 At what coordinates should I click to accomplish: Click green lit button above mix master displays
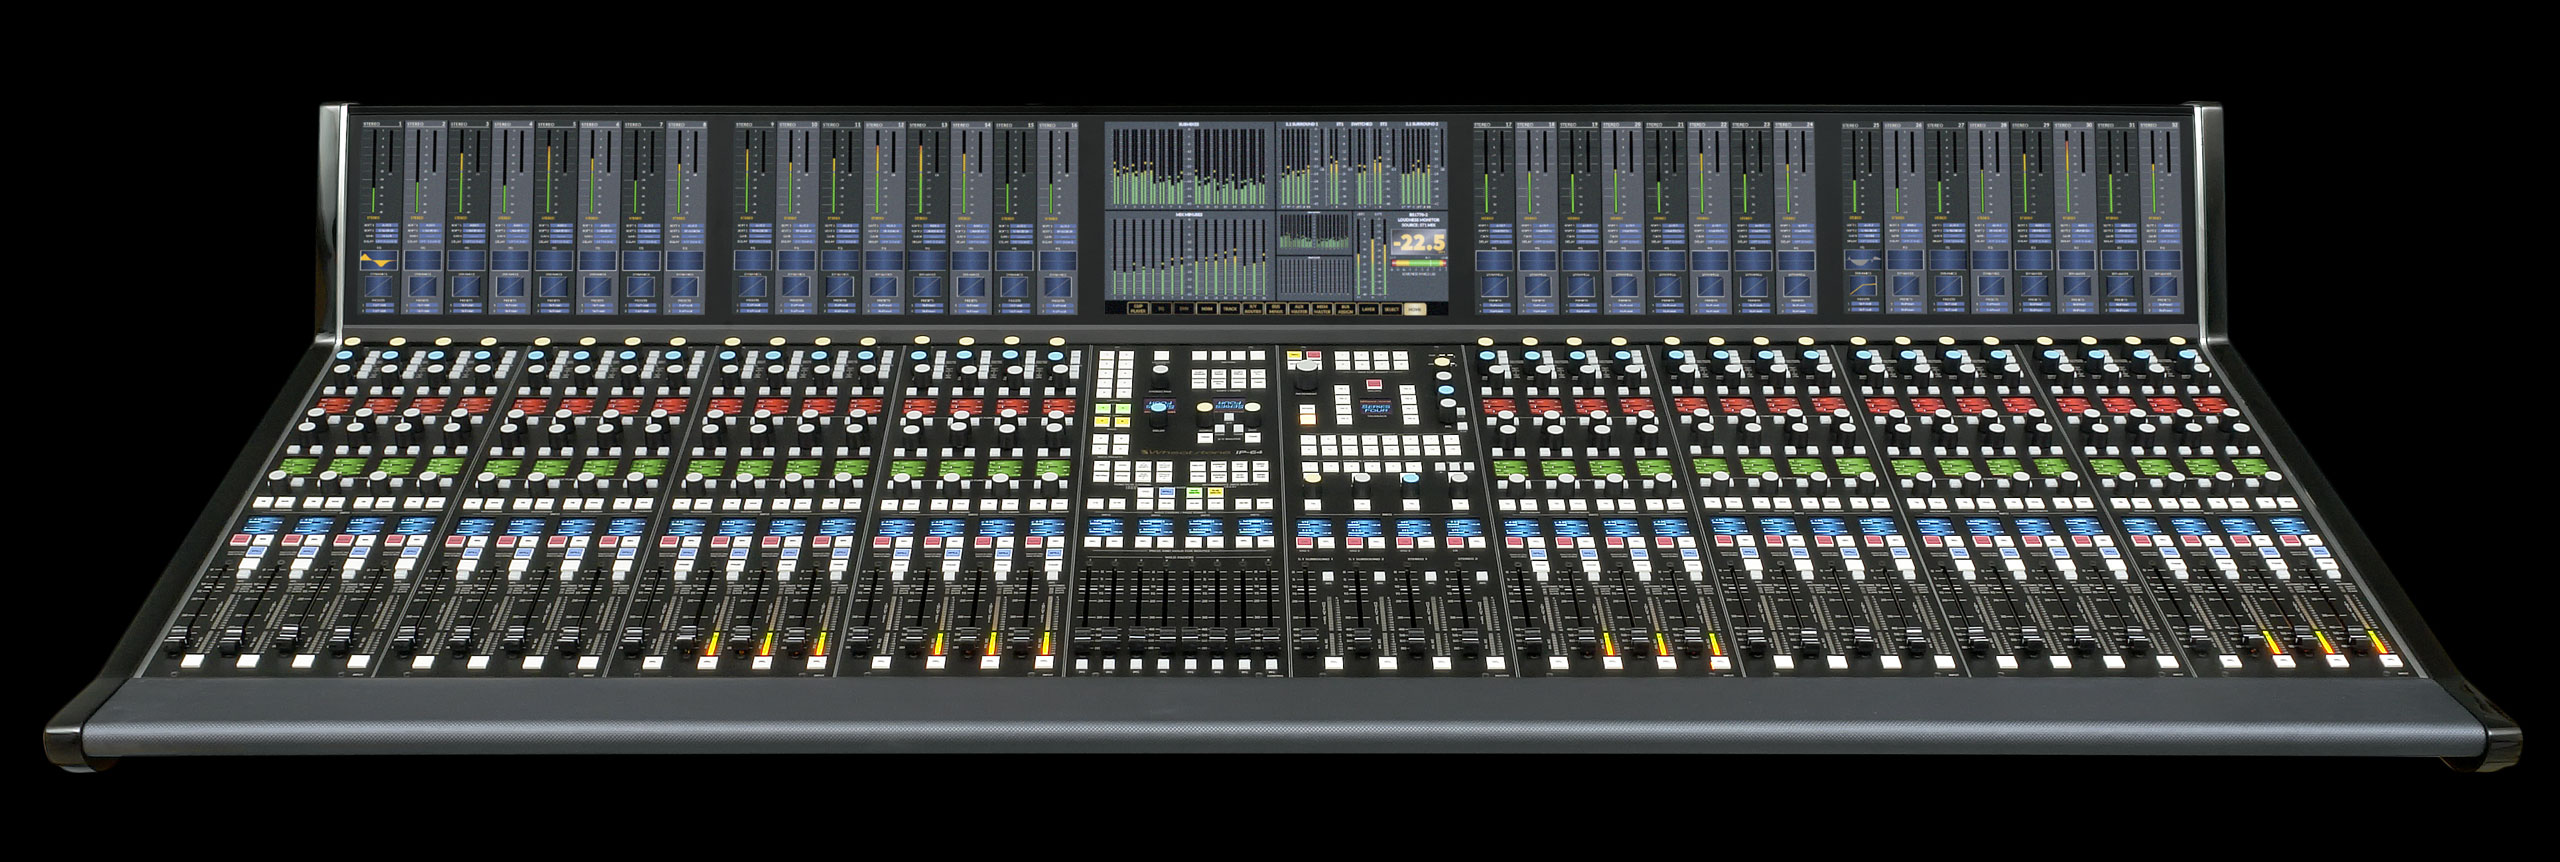pyautogui.click(x=1194, y=492)
